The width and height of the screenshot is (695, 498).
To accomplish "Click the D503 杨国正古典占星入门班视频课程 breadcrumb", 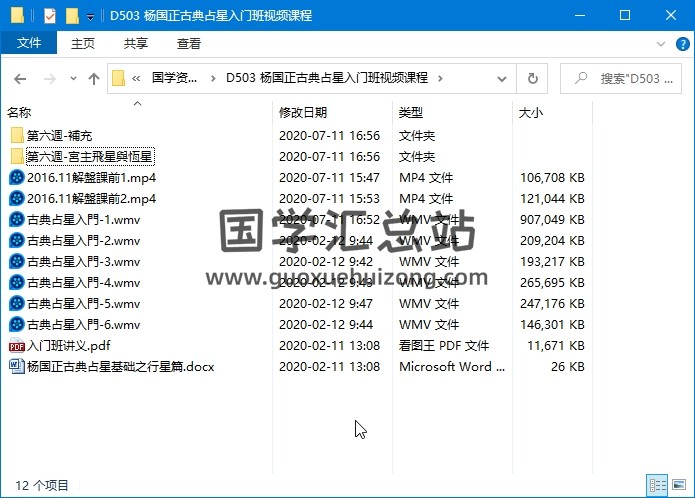I will (x=327, y=78).
